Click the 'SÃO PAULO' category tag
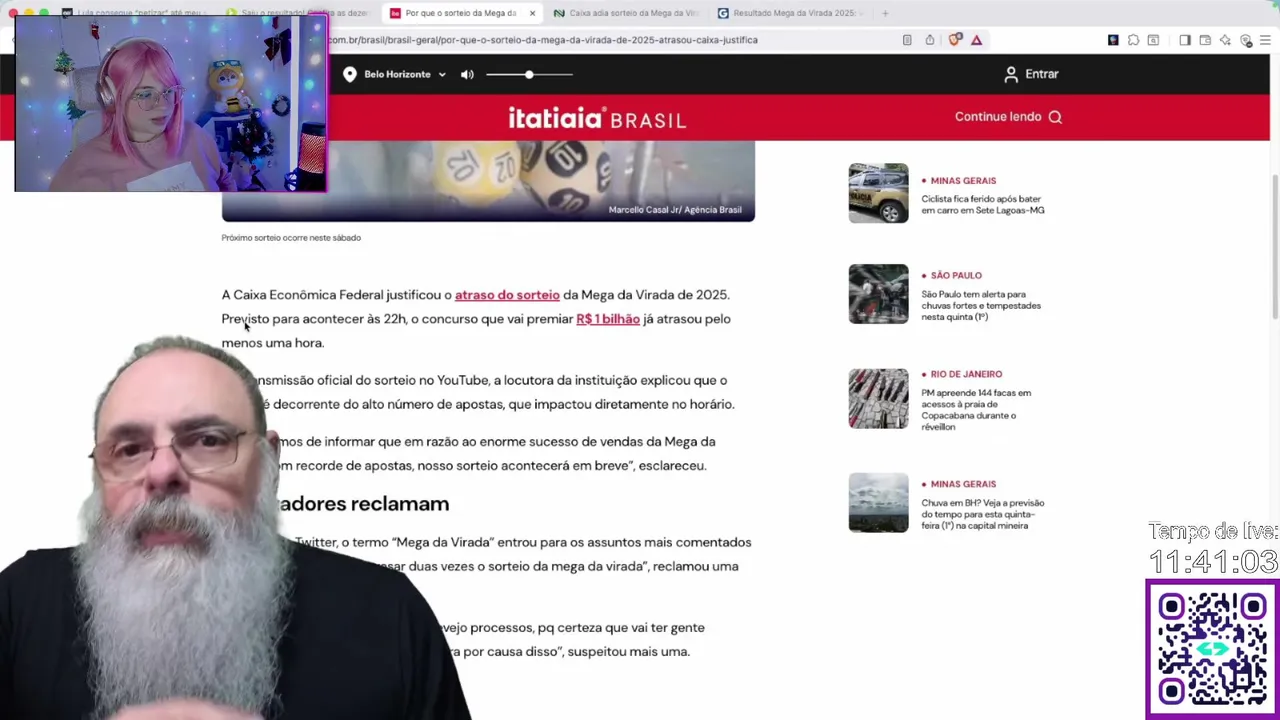 [956, 275]
